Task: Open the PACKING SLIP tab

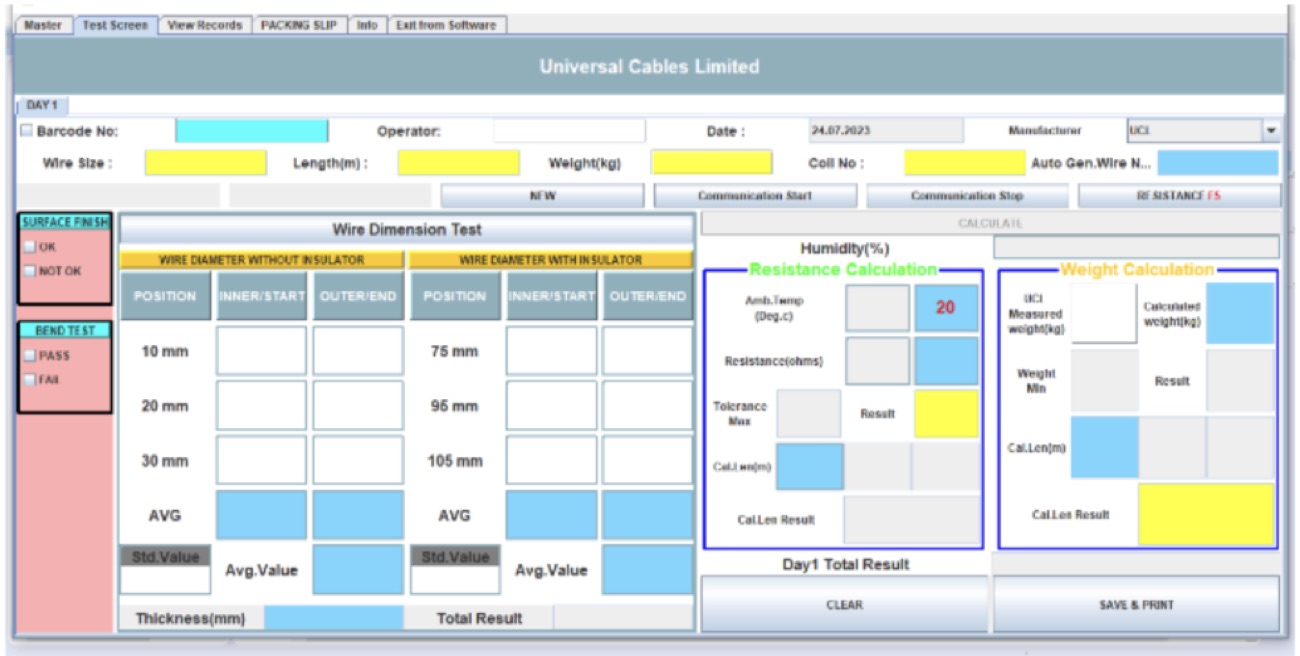Action: click(299, 25)
